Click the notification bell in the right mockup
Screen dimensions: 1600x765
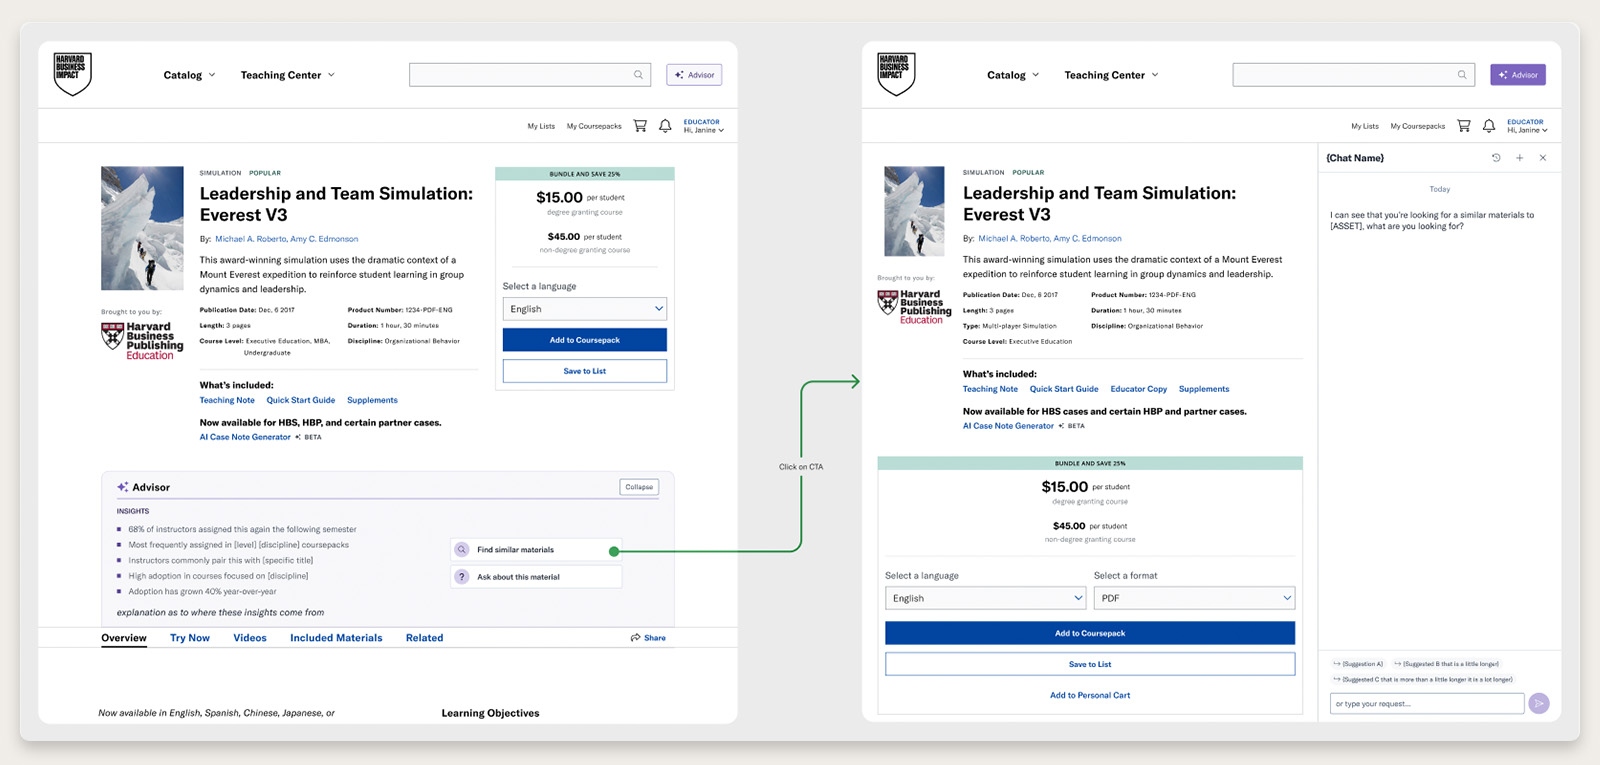[1489, 126]
